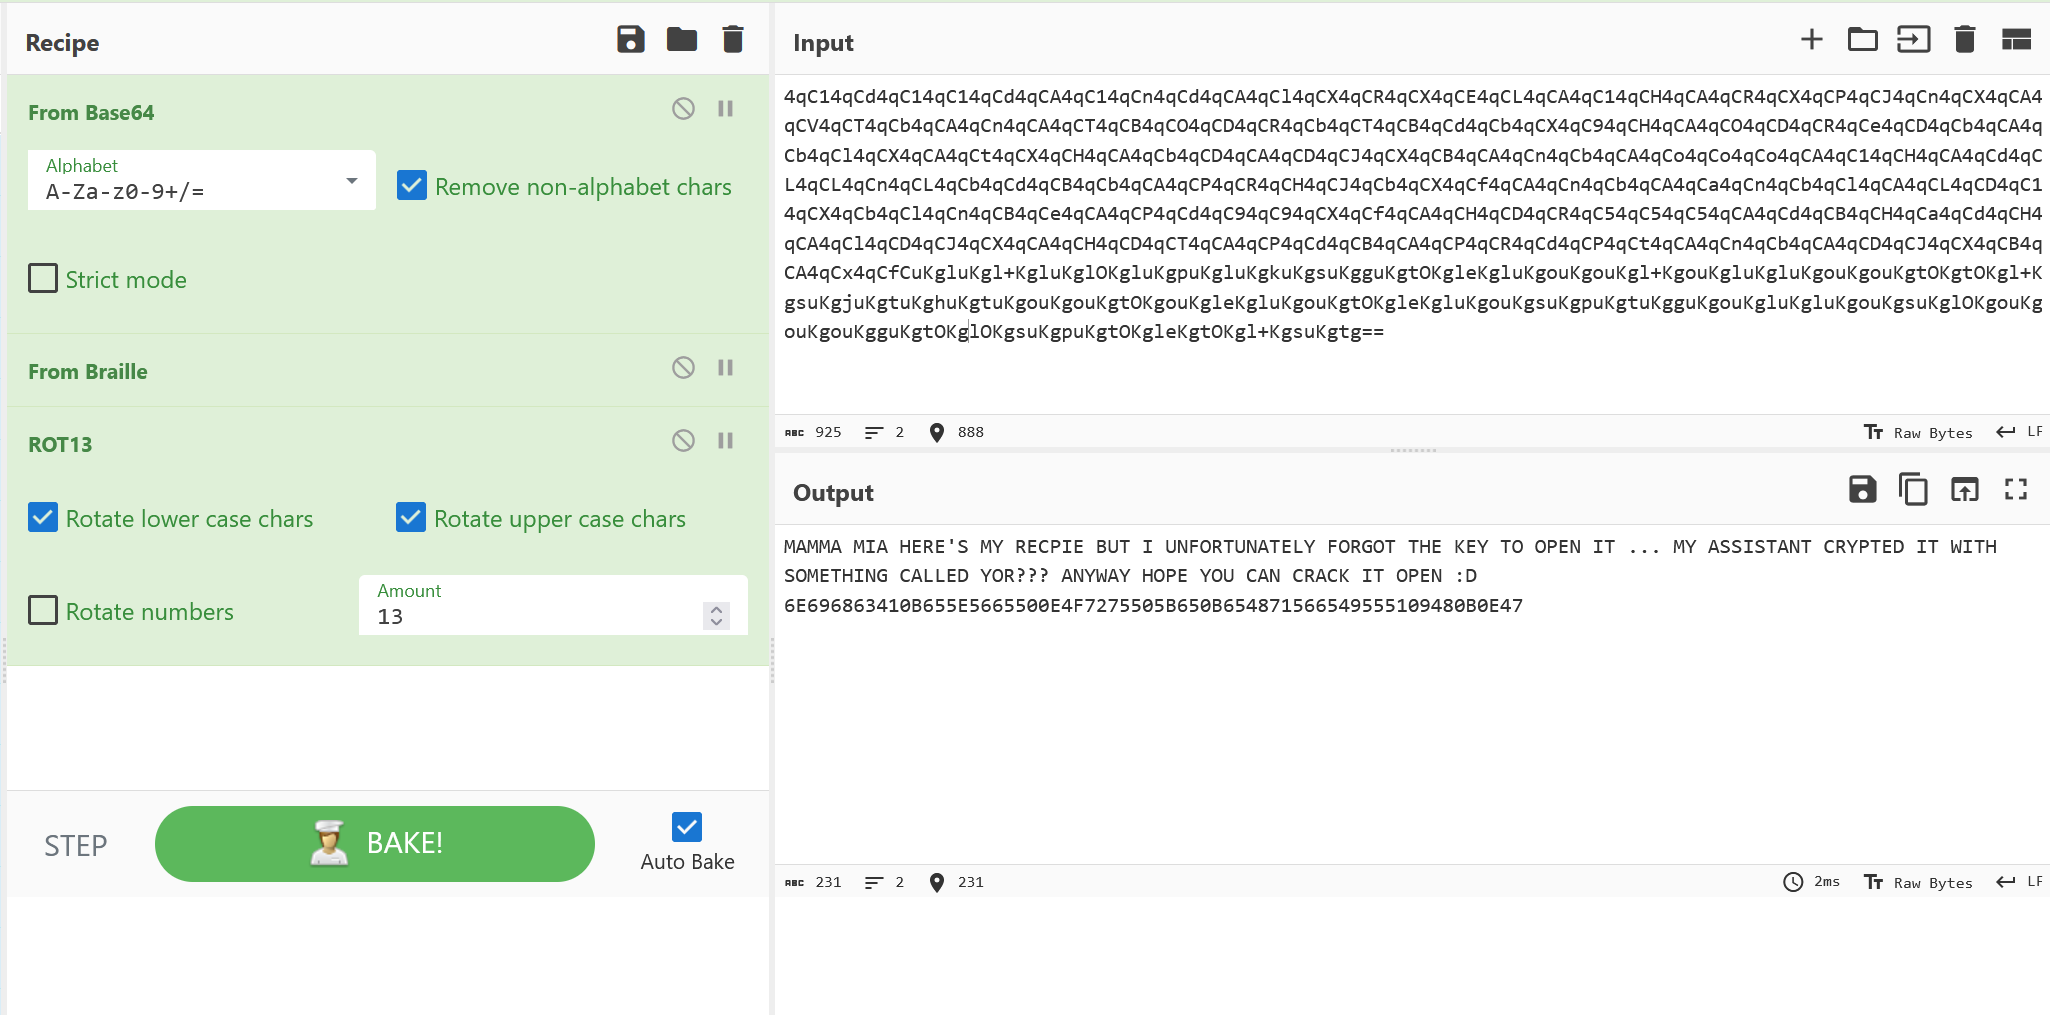Enable Rotate numbers checkbox
Viewport: 2050px width, 1015px height.
pyautogui.click(x=43, y=610)
